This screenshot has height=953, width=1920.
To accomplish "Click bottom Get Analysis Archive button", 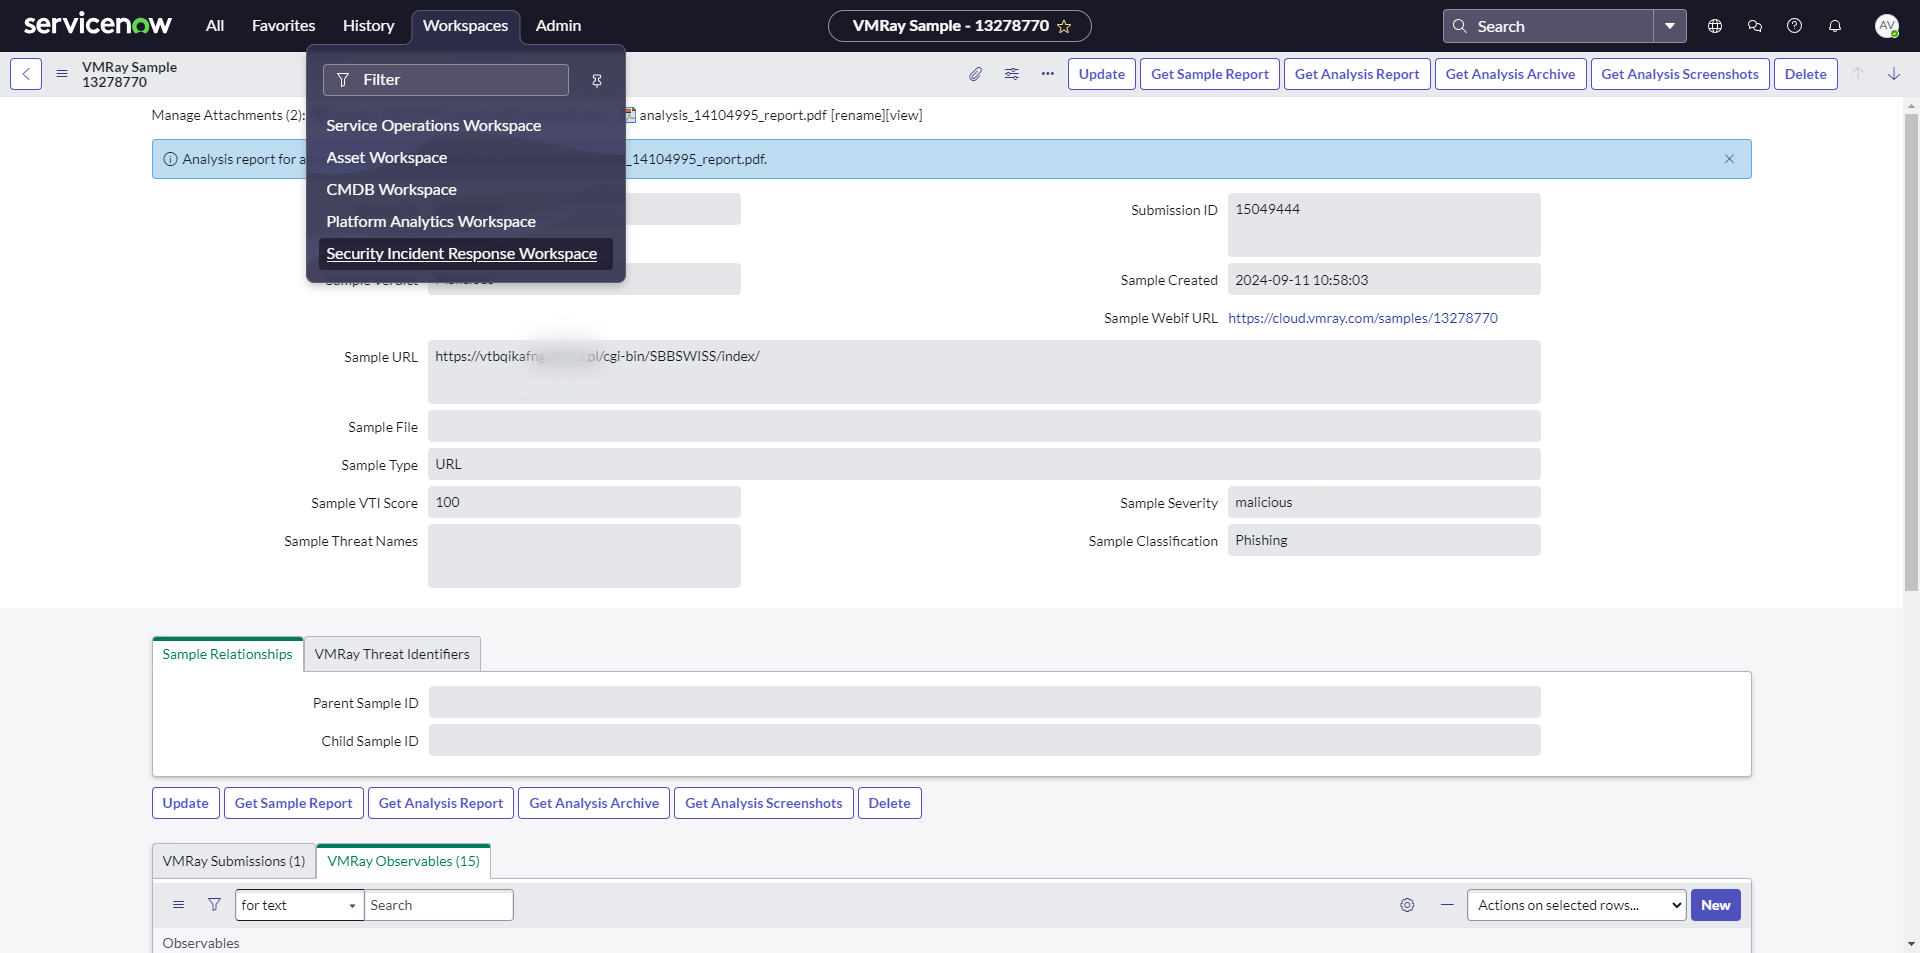I will click(x=594, y=803).
